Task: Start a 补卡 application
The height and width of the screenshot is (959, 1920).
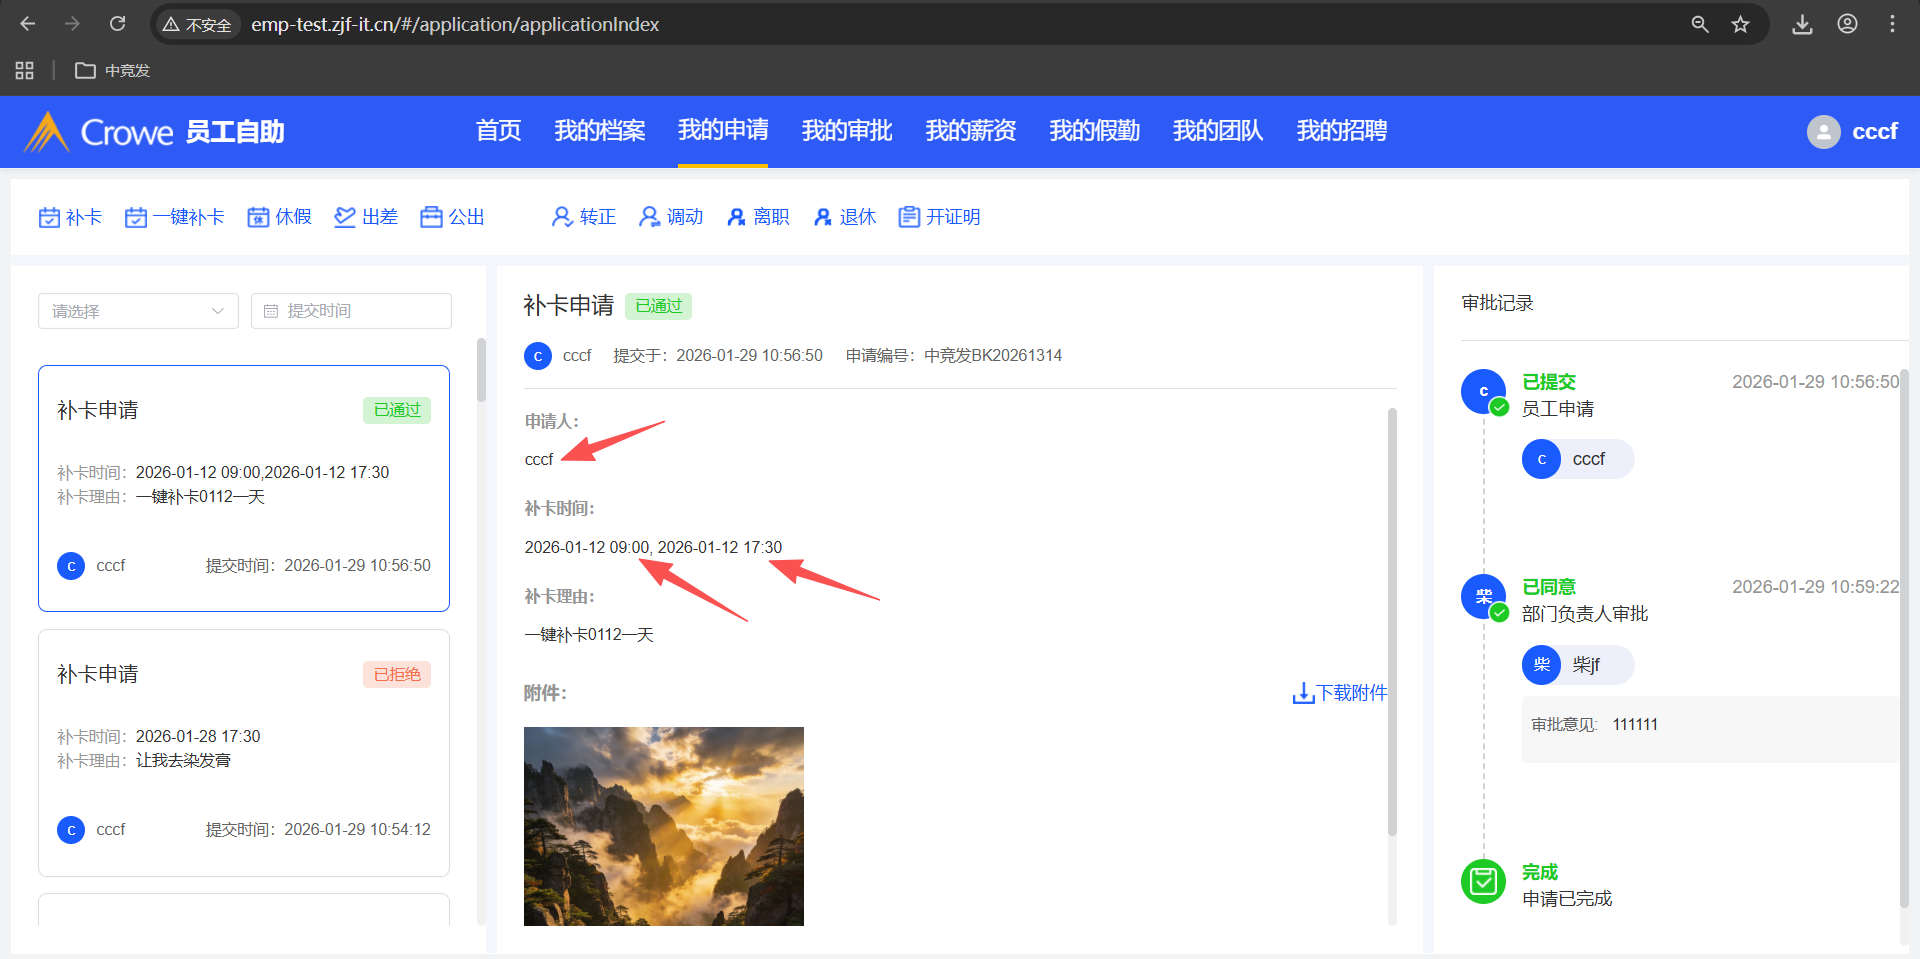Action: [x=70, y=217]
